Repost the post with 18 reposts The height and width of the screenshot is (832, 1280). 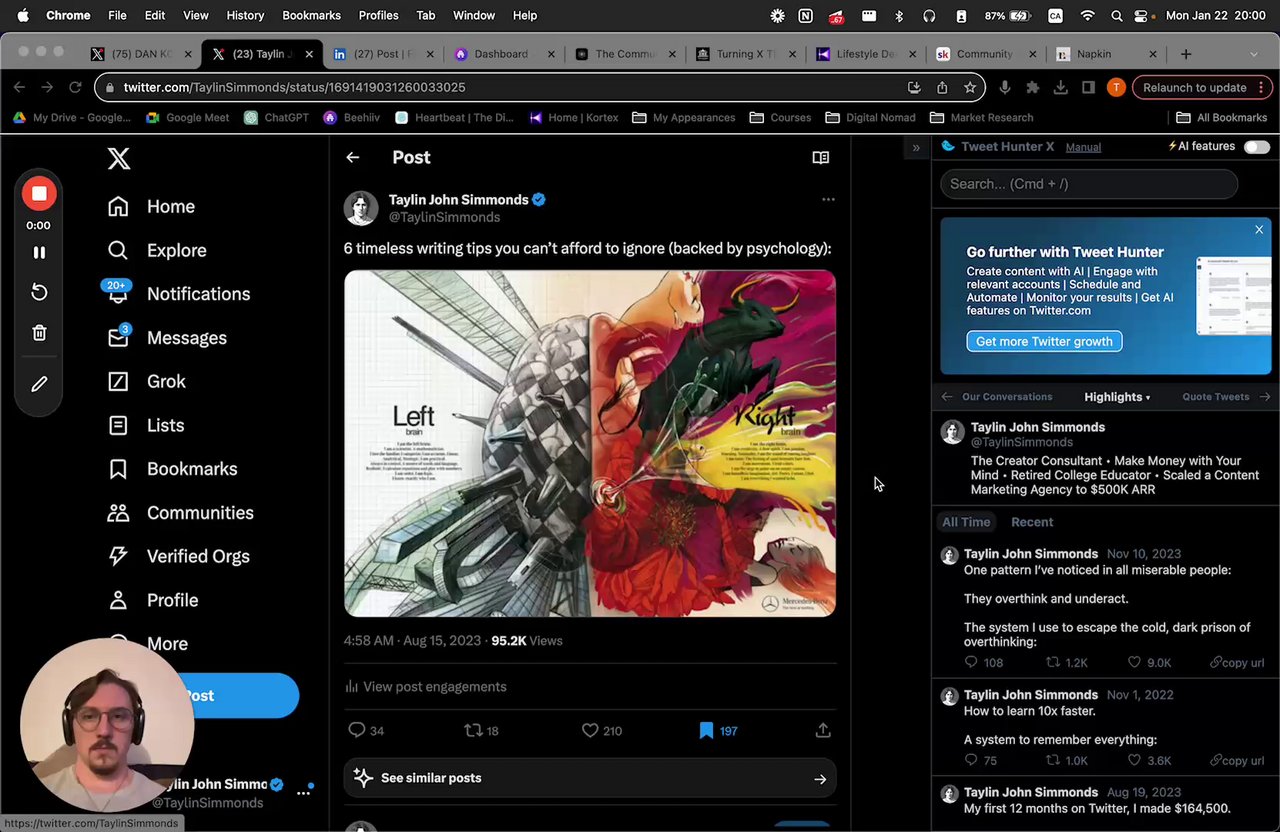(481, 731)
